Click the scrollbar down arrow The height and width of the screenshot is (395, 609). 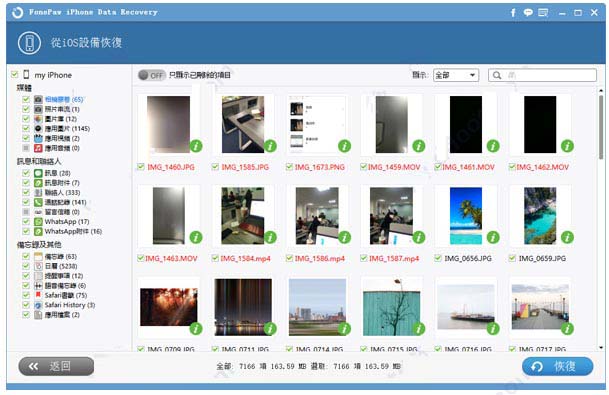(601, 348)
